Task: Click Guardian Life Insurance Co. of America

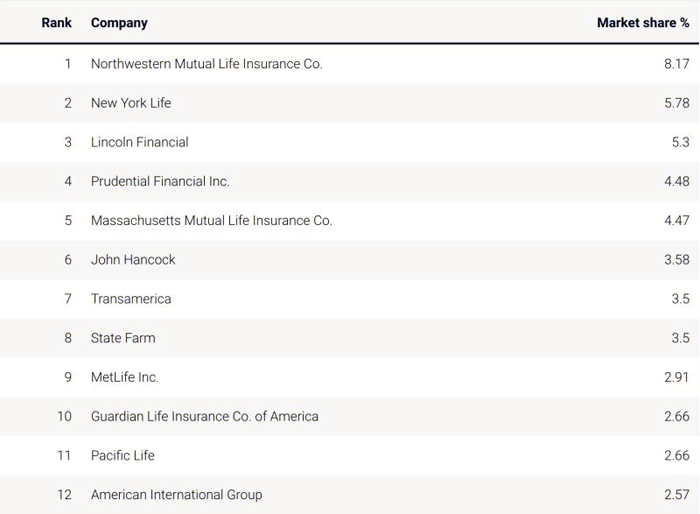Action: point(204,416)
